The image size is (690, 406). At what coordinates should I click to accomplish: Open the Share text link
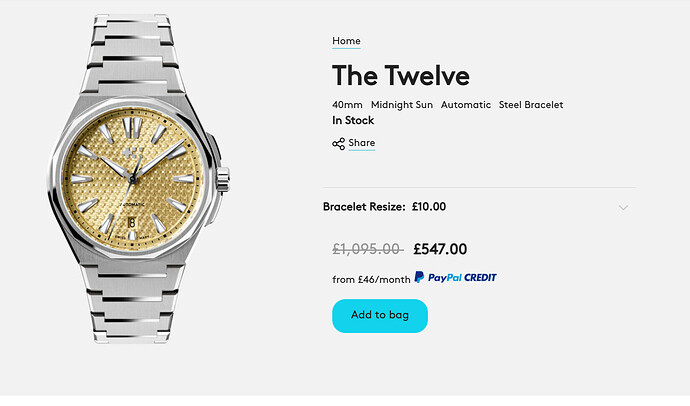coord(362,143)
